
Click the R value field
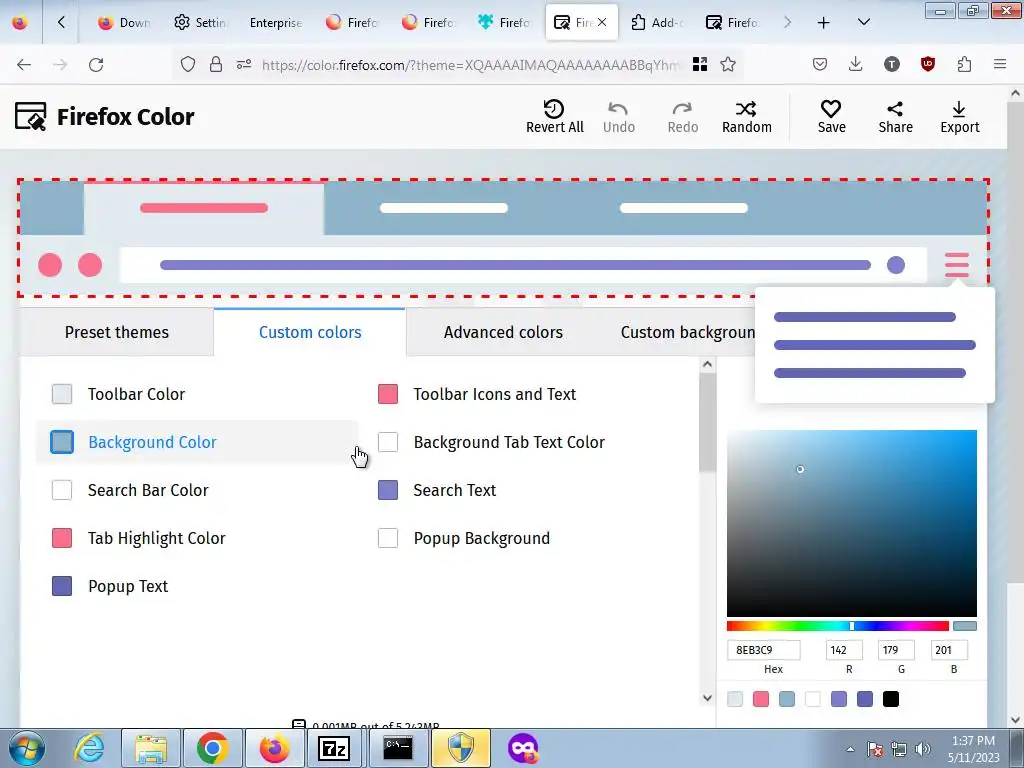point(844,650)
